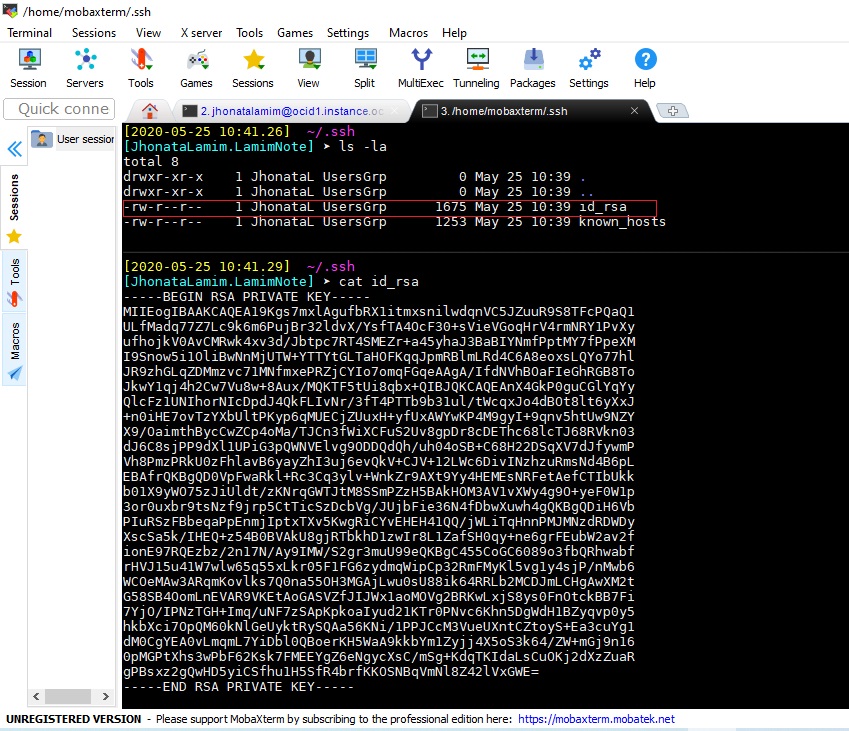The width and height of the screenshot is (849, 731).
Task: Open the Settings menu
Action: click(348, 33)
